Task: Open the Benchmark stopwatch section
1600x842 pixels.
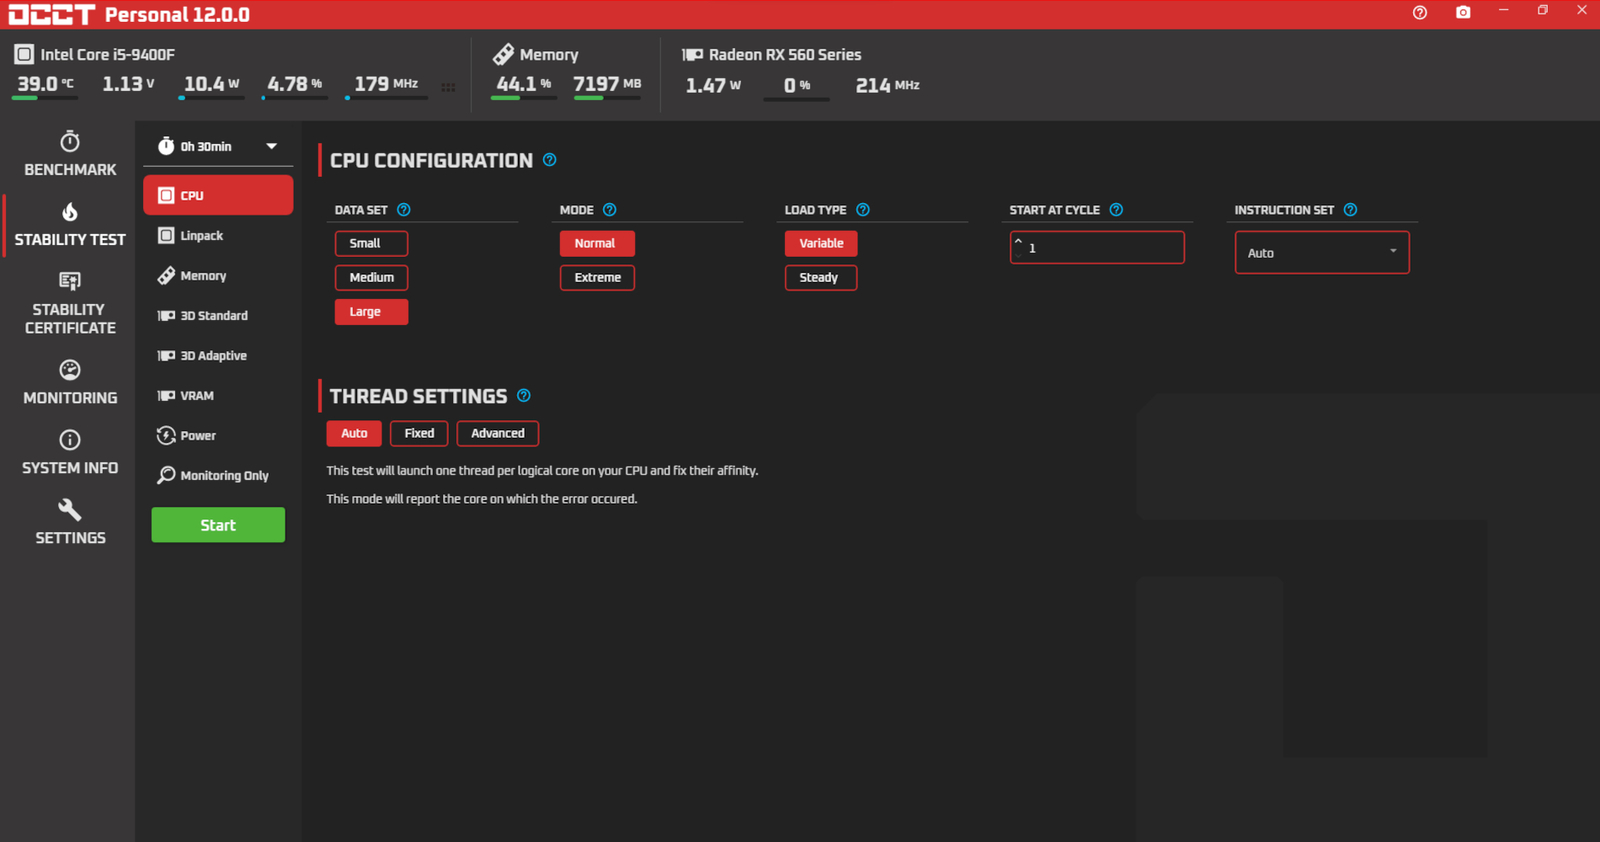Action: (70, 154)
